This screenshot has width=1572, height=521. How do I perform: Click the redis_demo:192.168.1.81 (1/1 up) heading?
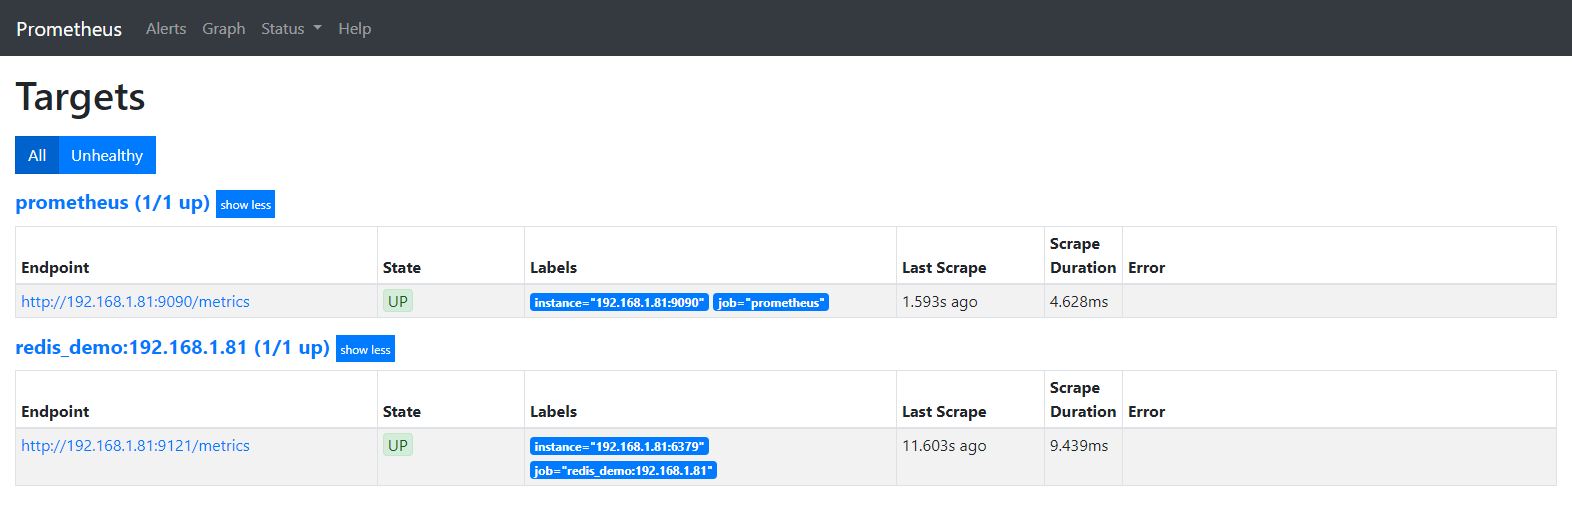point(172,347)
